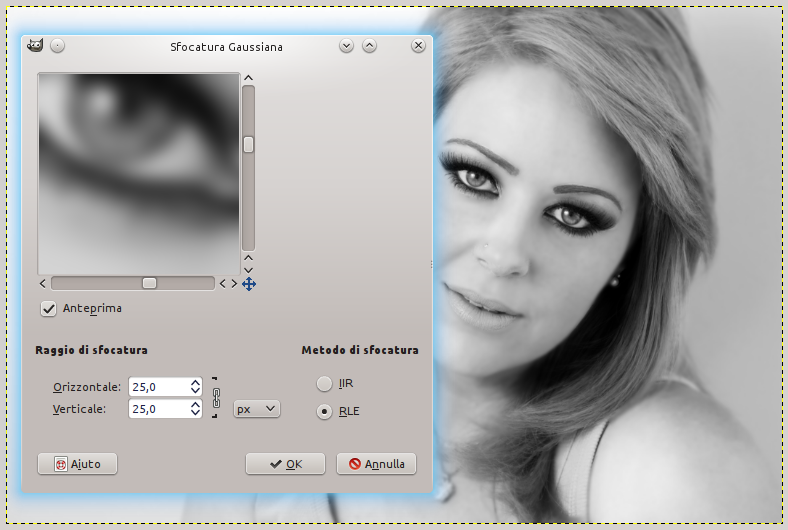Click the Metodo di sfocatura heading
The image size is (788, 530).
coord(360,350)
